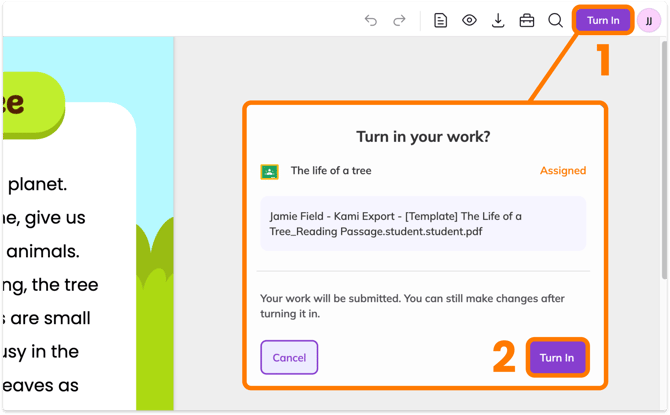670x415 pixels.
Task: Click the orange 'Assigned' status label
Action: coord(563,171)
